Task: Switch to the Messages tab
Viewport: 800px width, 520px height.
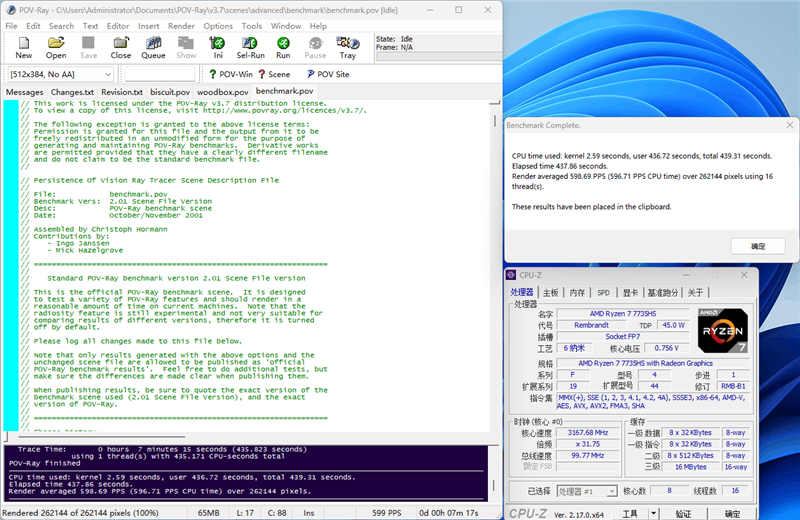Action: [24, 92]
